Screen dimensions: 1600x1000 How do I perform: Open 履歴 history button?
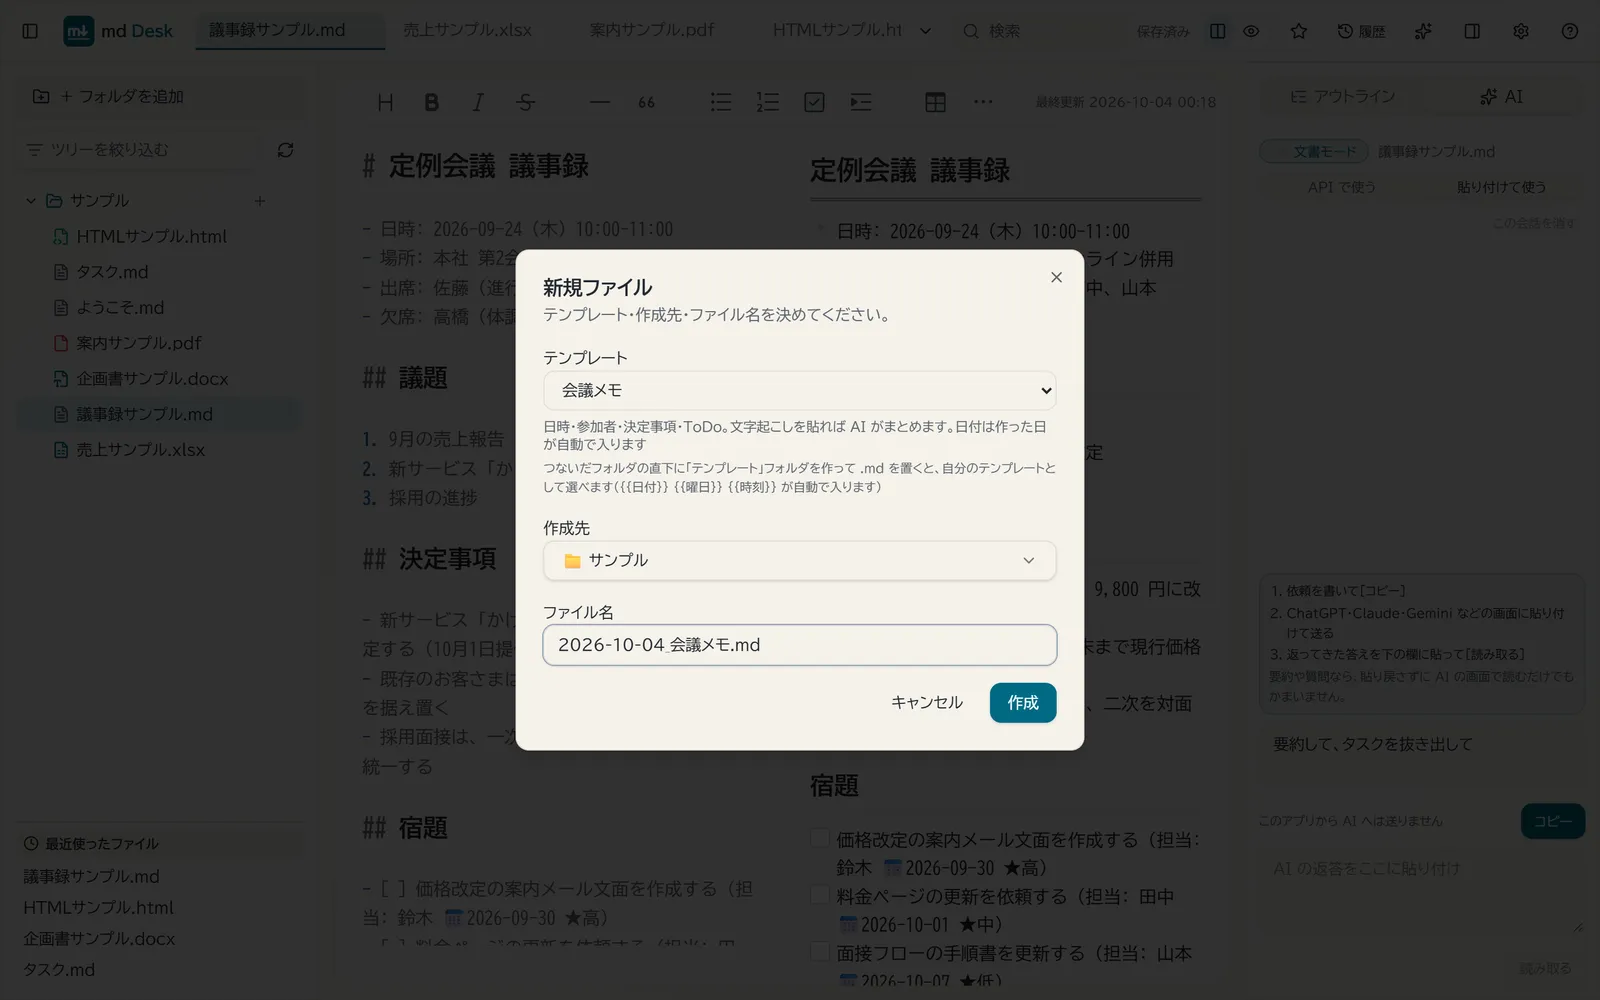(x=1361, y=31)
